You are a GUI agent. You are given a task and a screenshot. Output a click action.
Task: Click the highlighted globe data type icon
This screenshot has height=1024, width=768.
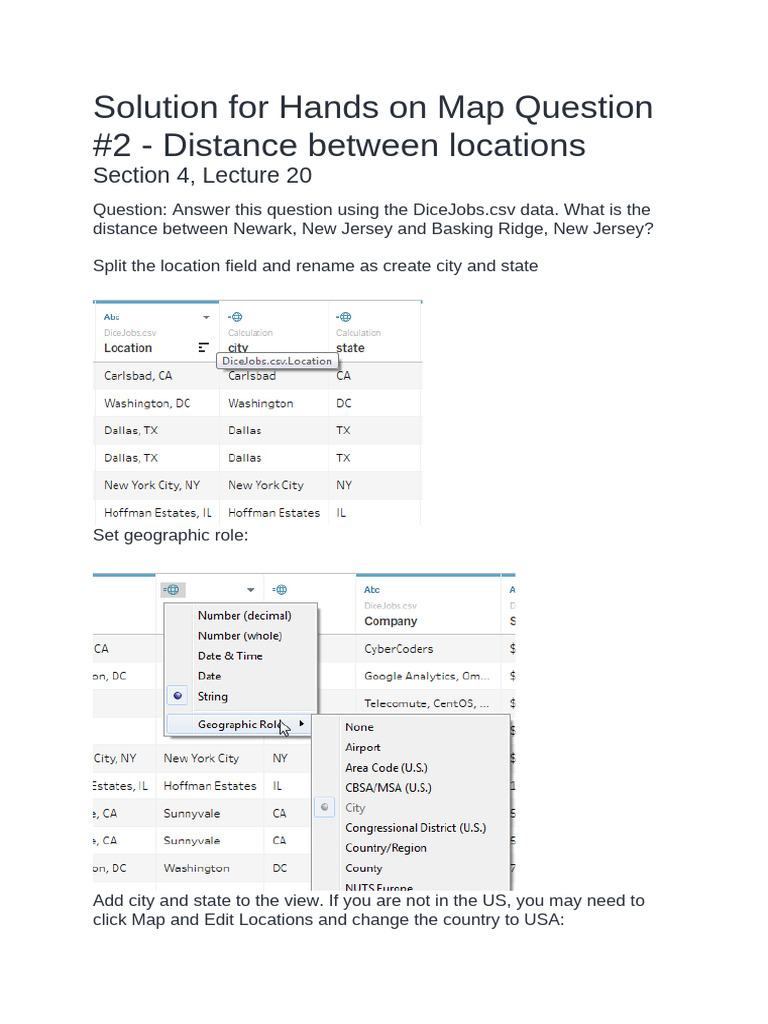pyautogui.click(x=172, y=590)
